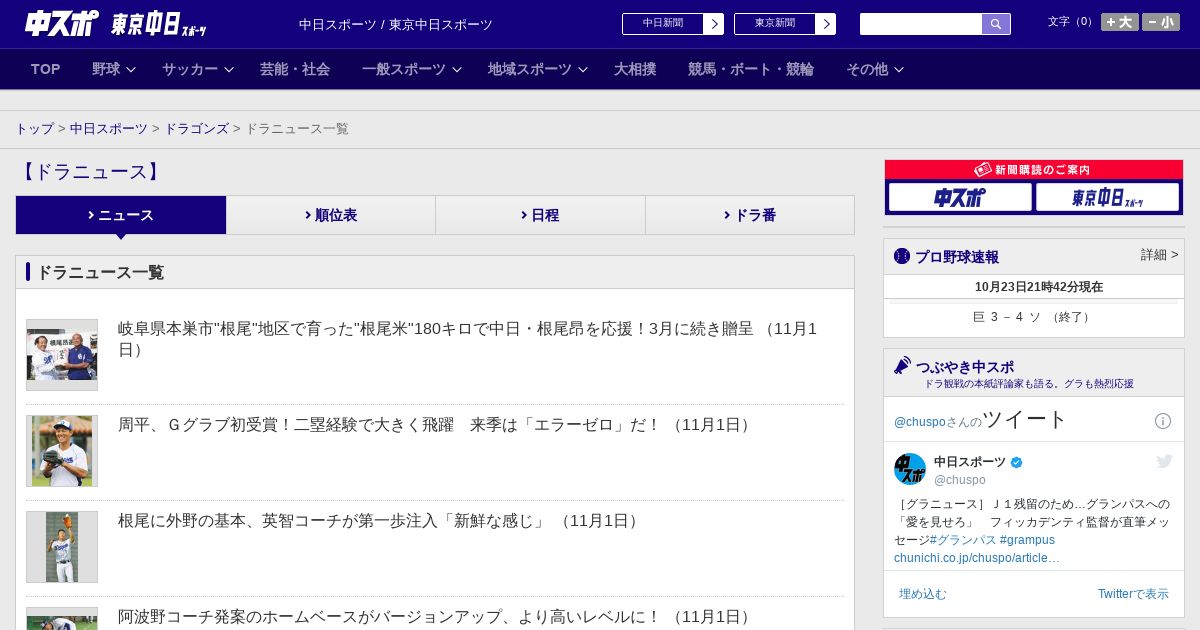The width and height of the screenshot is (1200, 630).
Task: Switch to the 順位表 tab
Action: point(331,215)
